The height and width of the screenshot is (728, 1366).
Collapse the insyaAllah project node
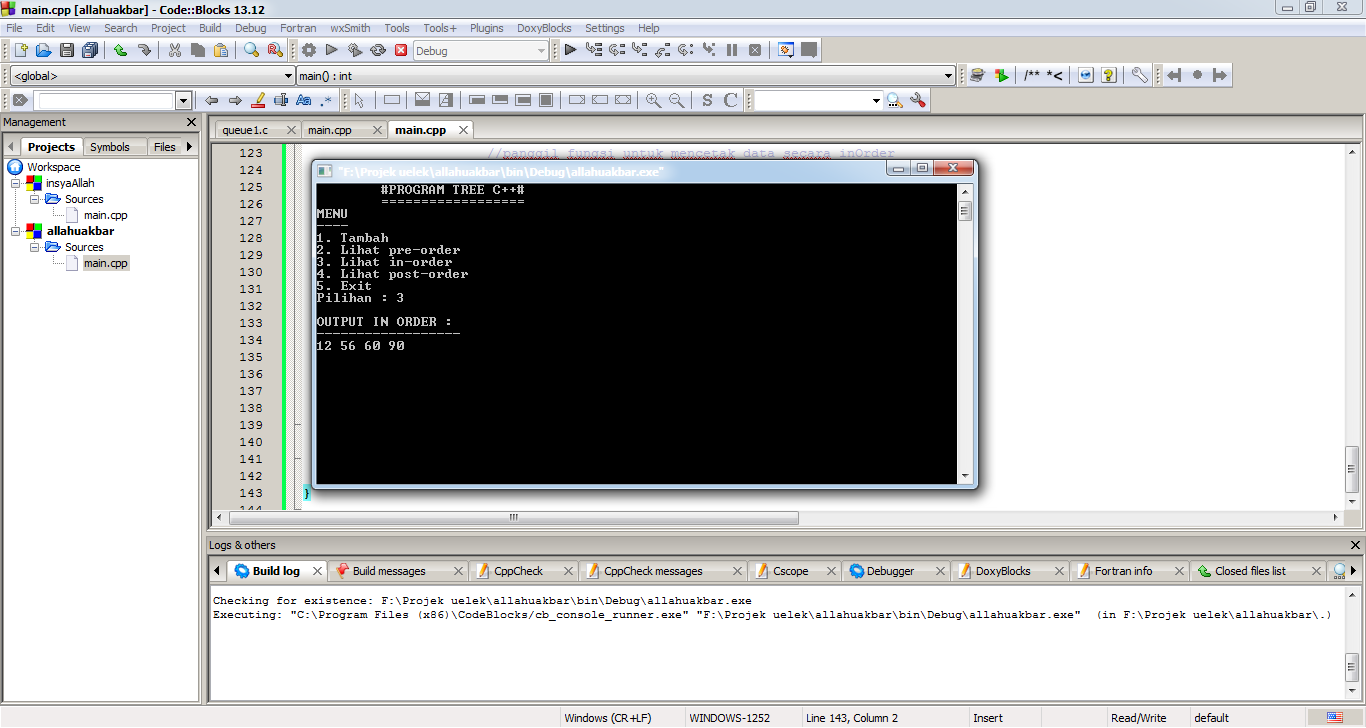tap(16, 183)
